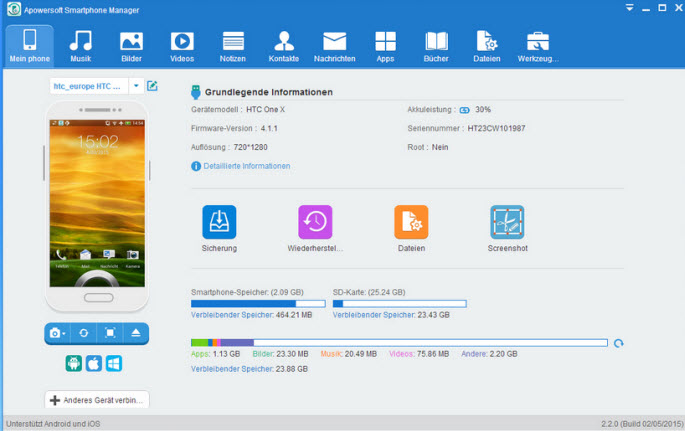Refresh the storage usage bar

click(618, 343)
